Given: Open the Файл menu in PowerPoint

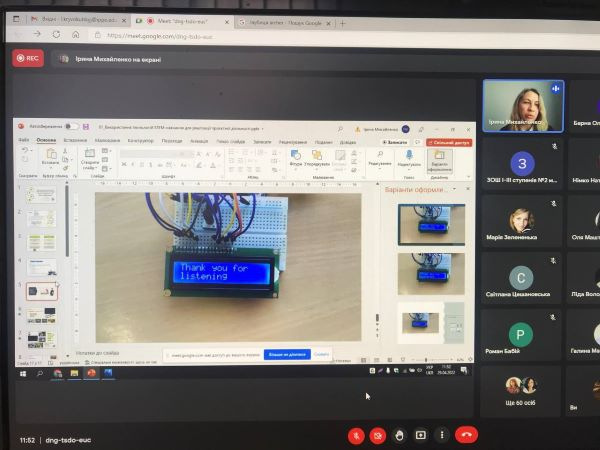Looking at the screenshot, I should (x=24, y=140).
